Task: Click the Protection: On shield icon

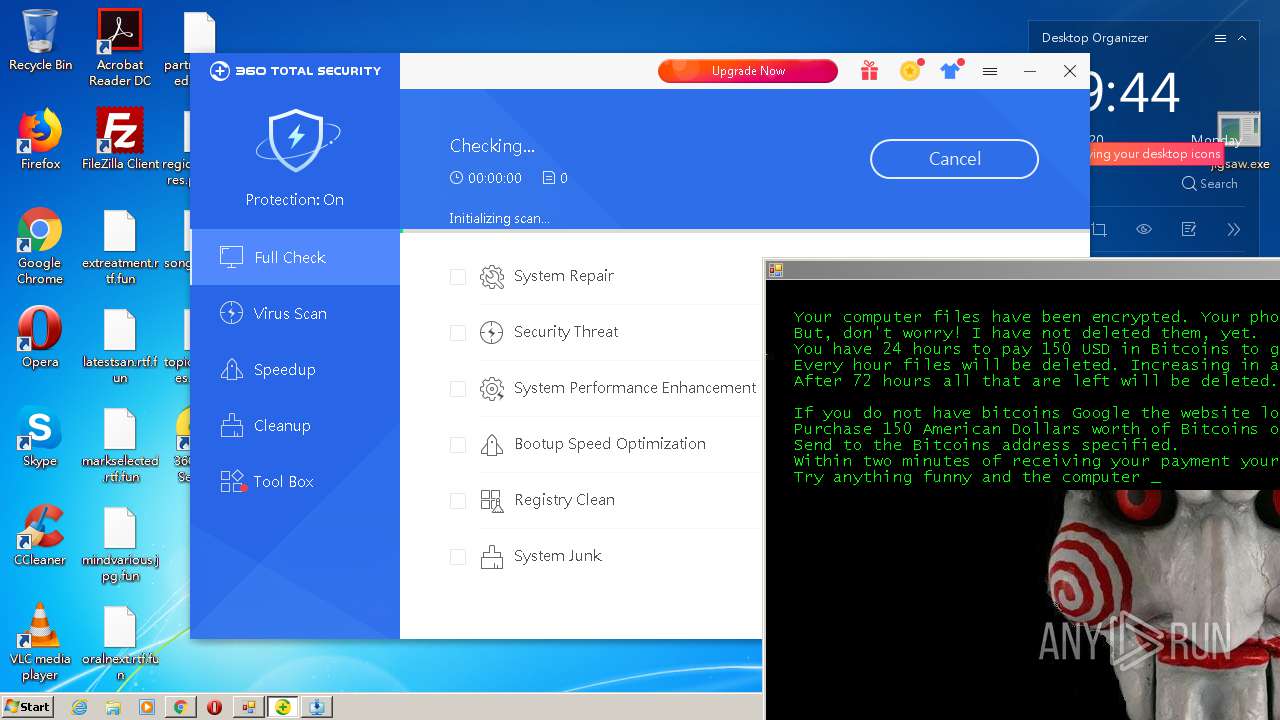Action: [x=295, y=140]
